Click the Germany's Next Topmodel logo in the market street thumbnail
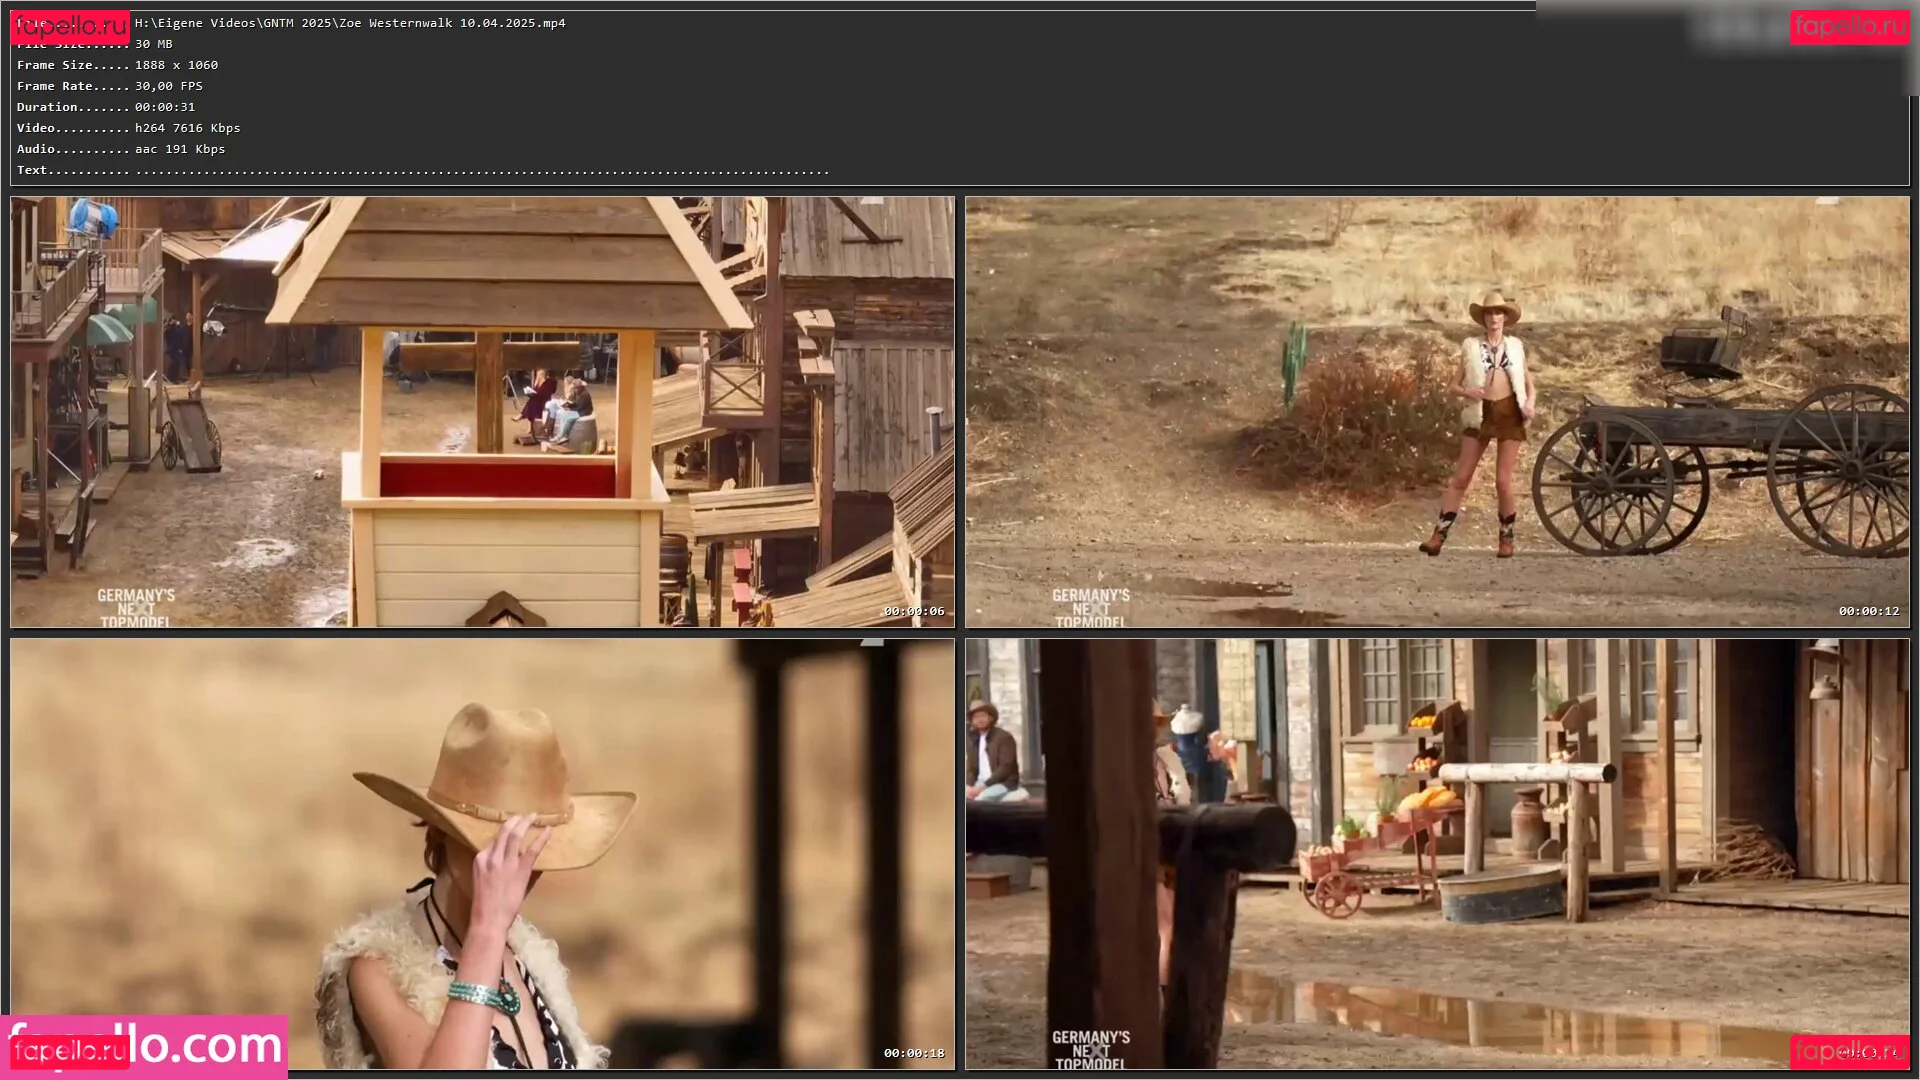The height and width of the screenshot is (1080, 1920). pyautogui.click(x=1090, y=1050)
